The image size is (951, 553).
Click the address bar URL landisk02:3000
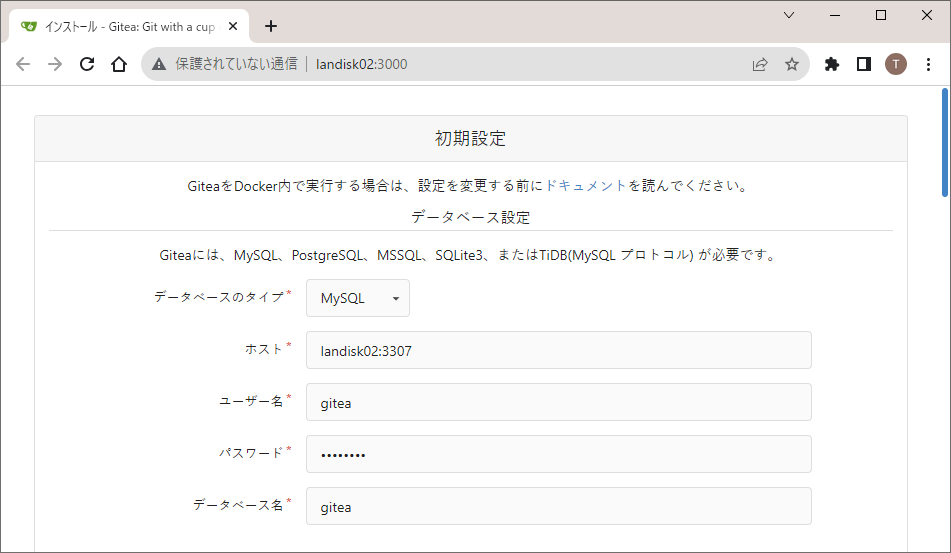pyautogui.click(x=361, y=64)
